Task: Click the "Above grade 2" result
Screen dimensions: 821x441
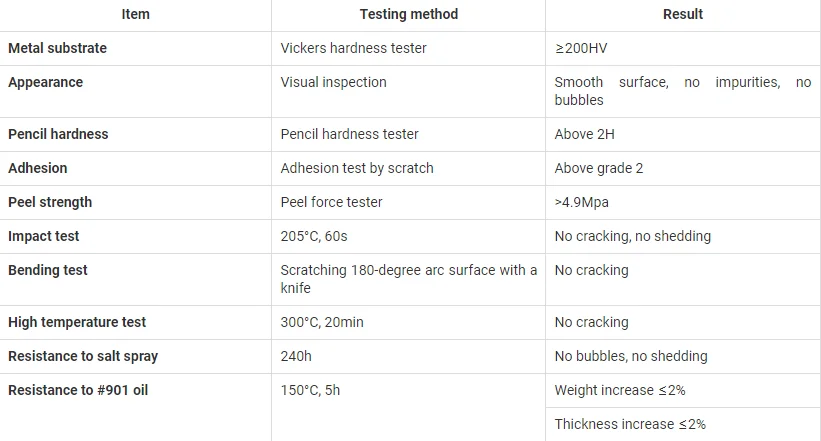Action: tap(599, 168)
